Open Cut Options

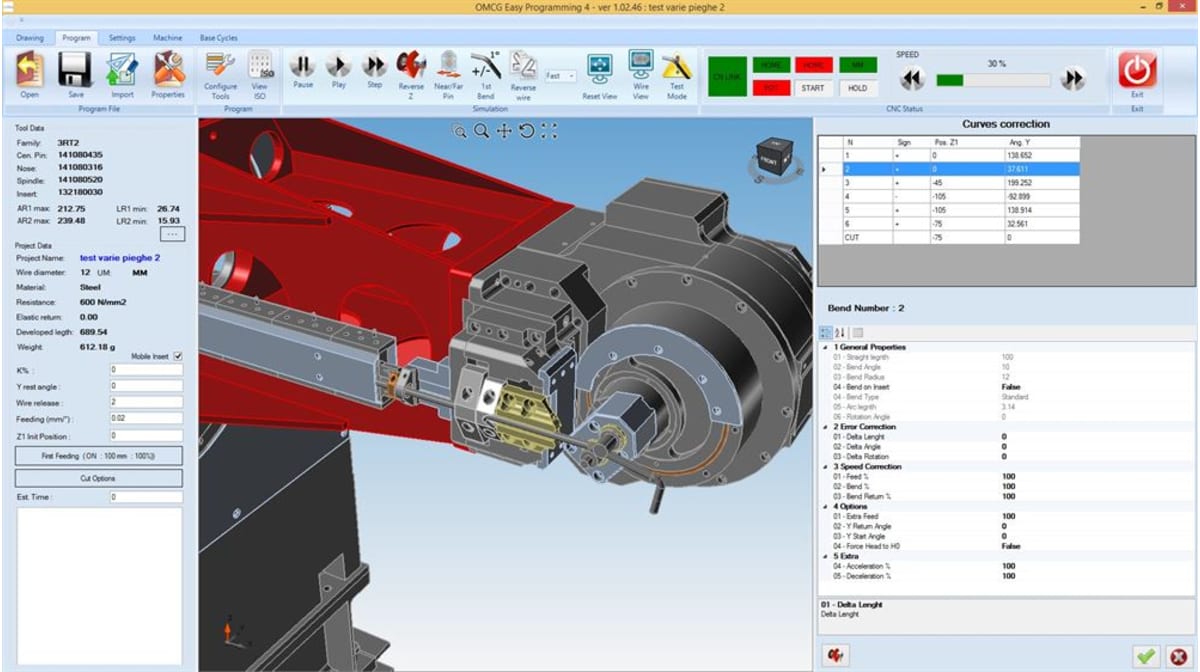98,478
